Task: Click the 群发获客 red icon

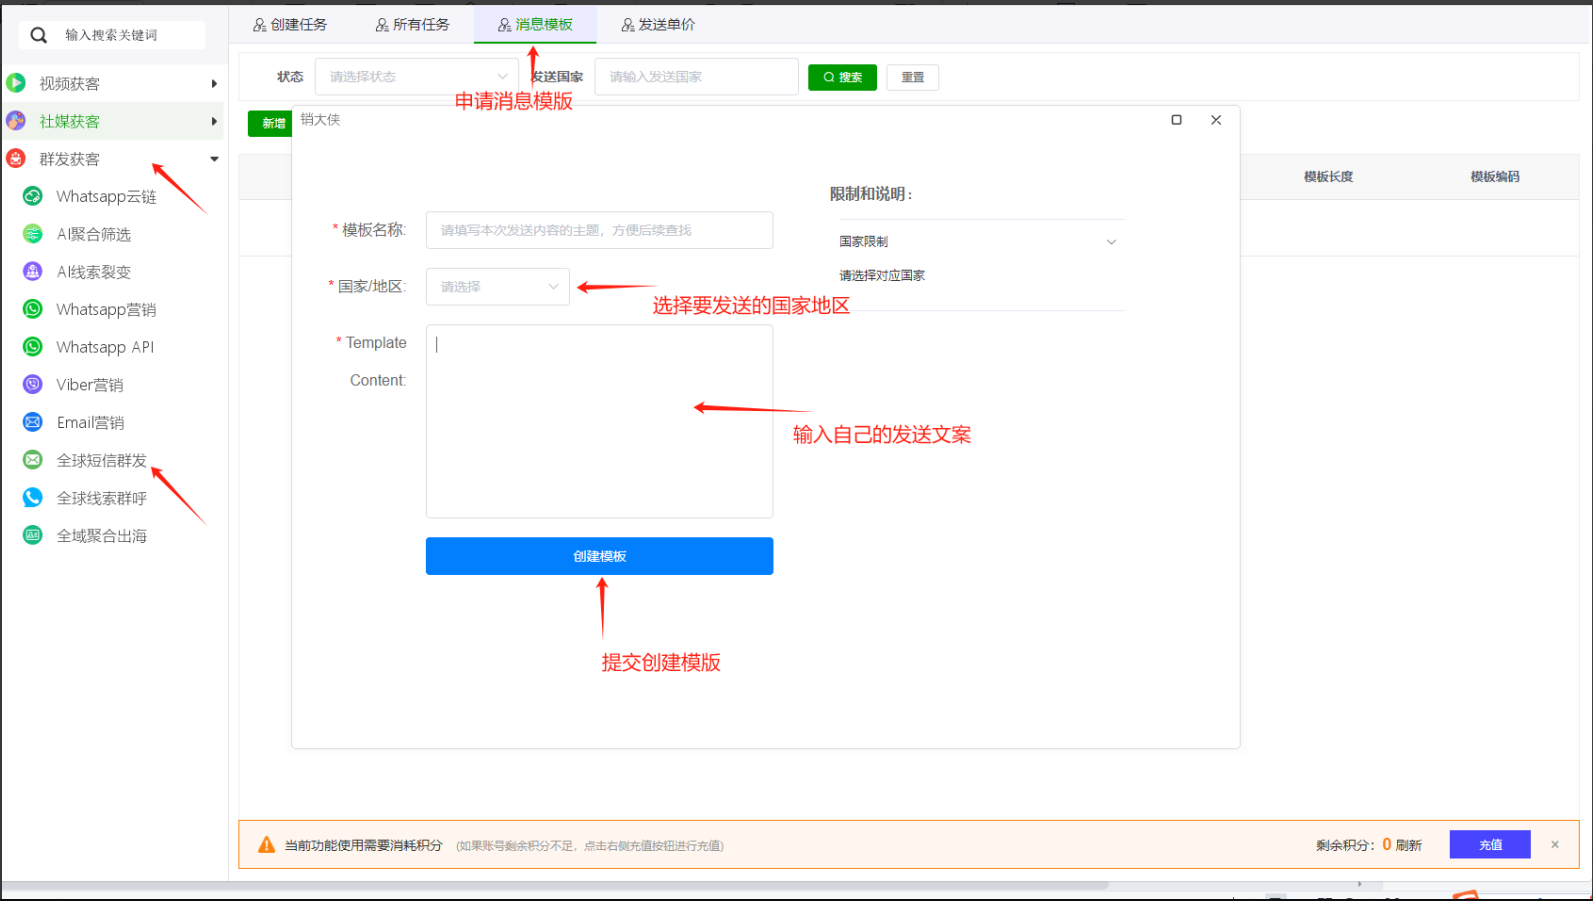Action: [x=16, y=158]
